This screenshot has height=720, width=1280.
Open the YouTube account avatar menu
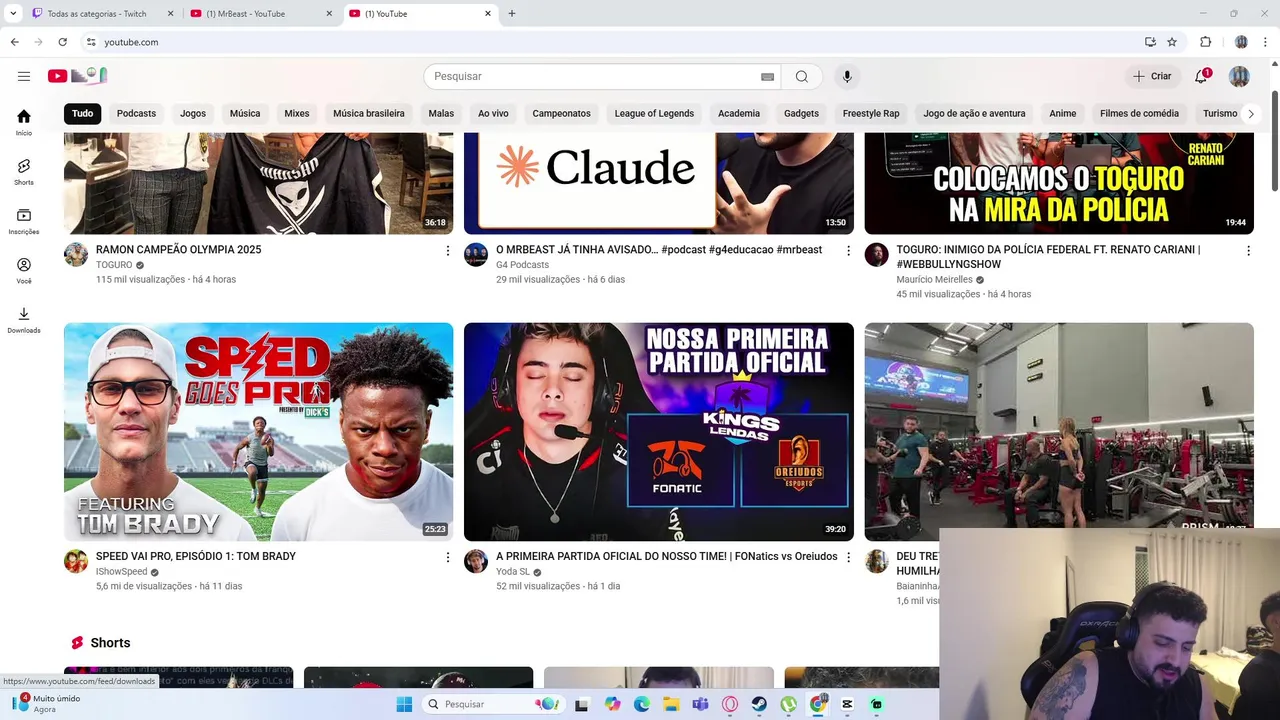[1239, 76]
